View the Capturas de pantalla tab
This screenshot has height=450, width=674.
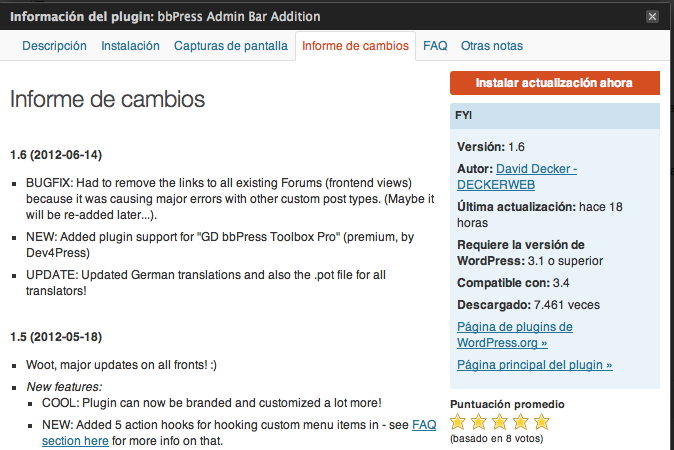click(x=230, y=46)
